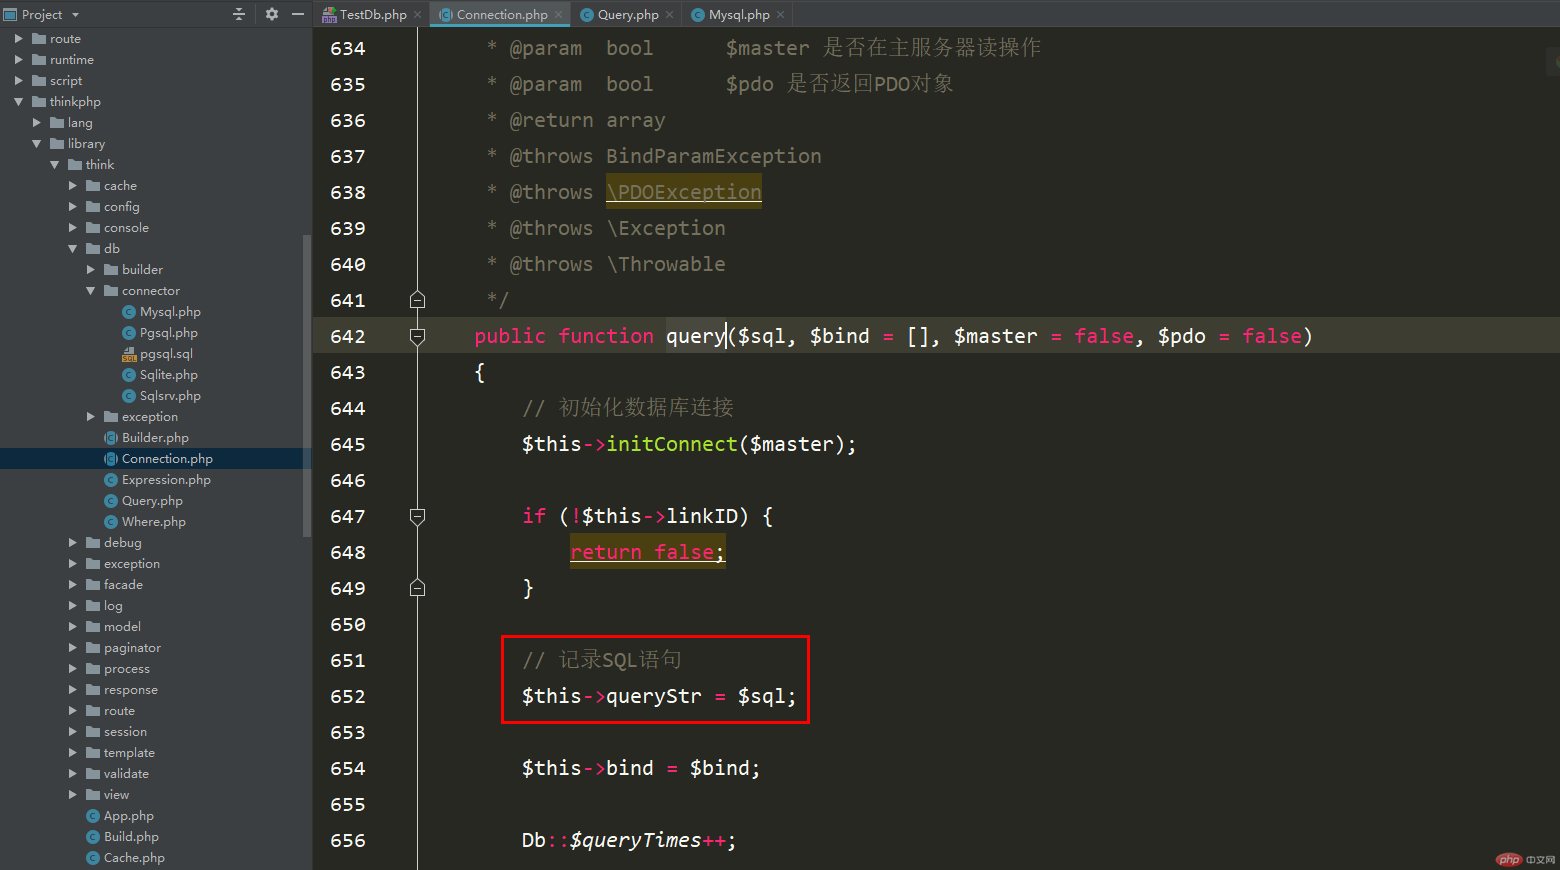
Task: Hide the Project tool window
Action: [x=298, y=14]
